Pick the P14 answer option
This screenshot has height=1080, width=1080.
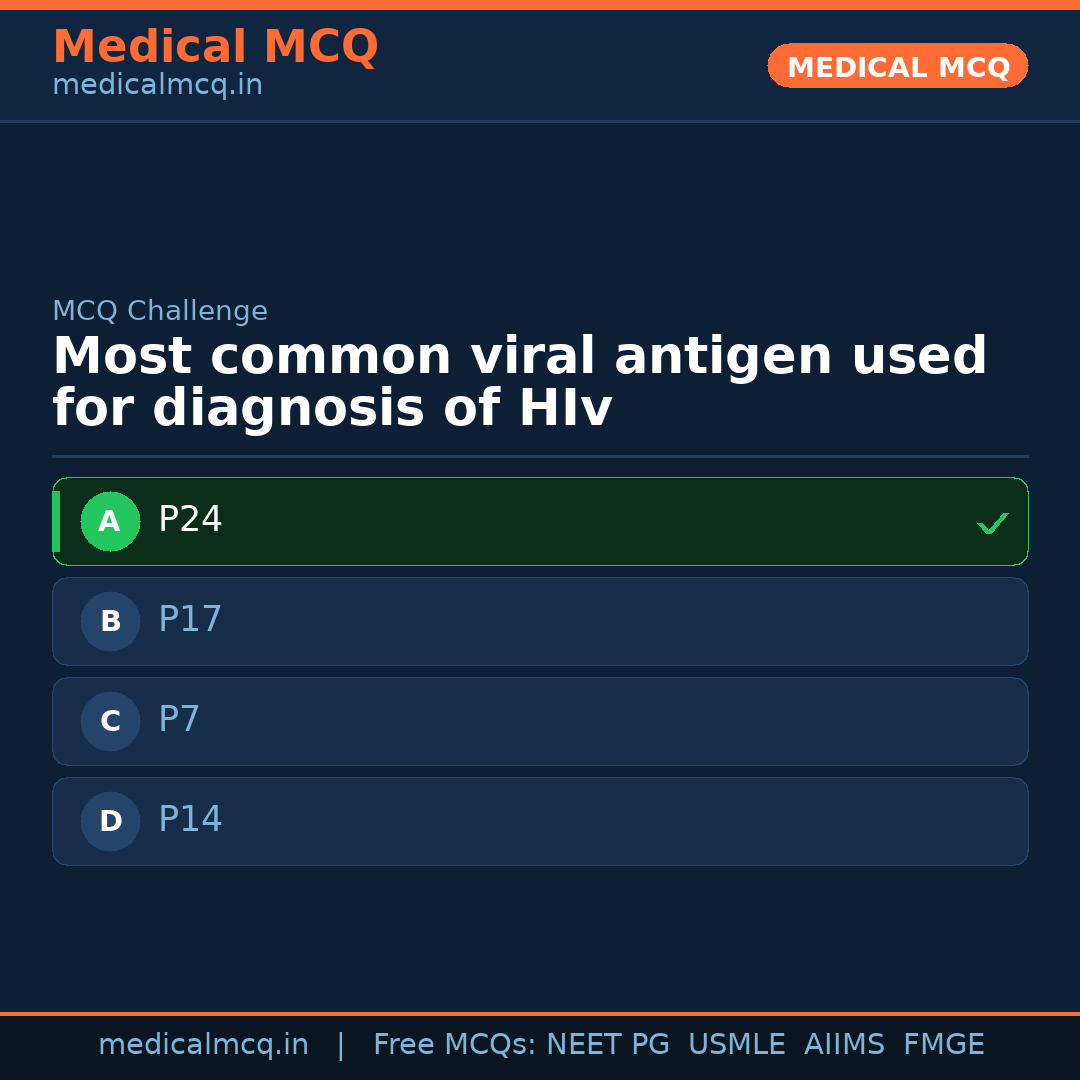click(540, 821)
